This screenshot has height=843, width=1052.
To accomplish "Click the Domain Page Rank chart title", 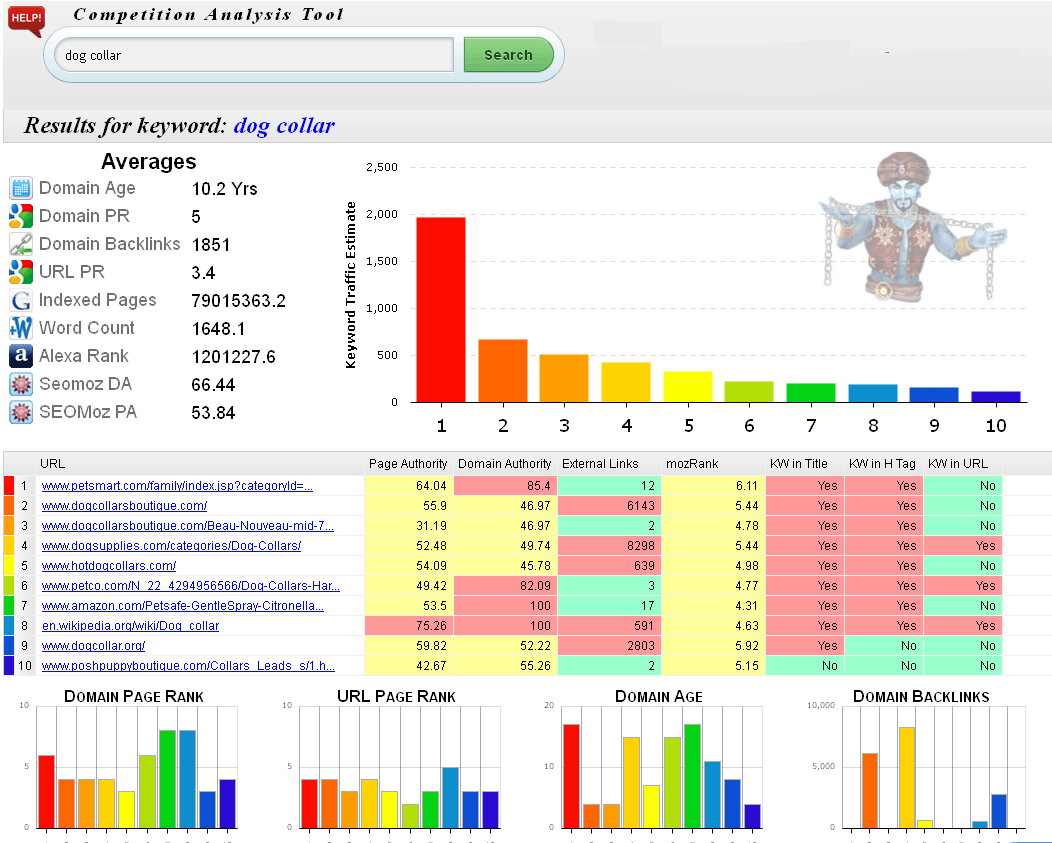I will tap(134, 697).
